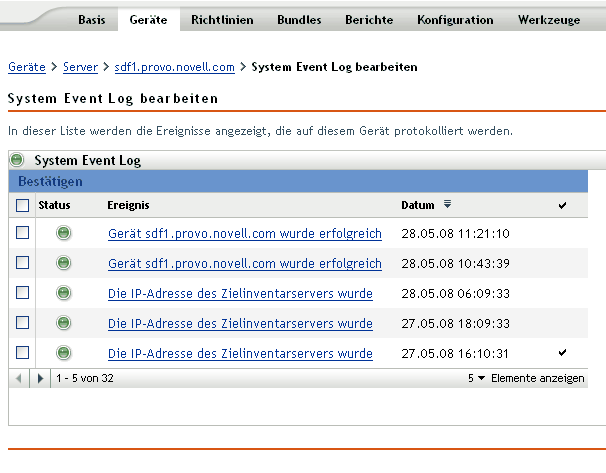606x473 pixels.
Task: Switch to the Geräte tab
Action: coord(148,20)
